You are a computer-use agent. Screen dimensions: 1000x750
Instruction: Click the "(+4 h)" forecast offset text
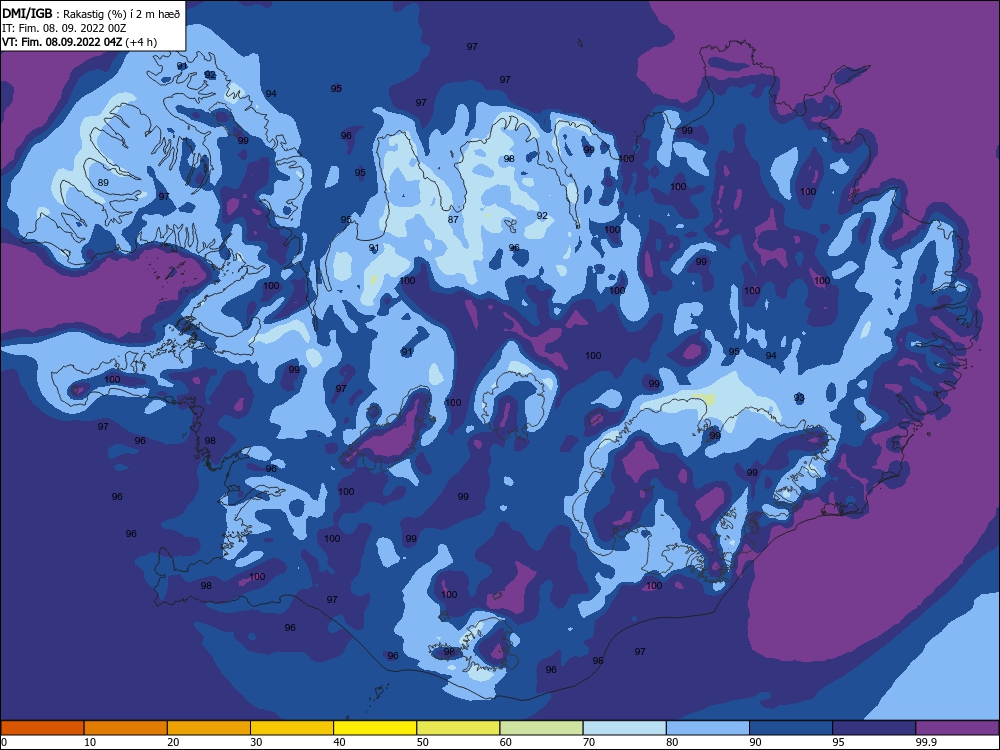(x=141, y=42)
